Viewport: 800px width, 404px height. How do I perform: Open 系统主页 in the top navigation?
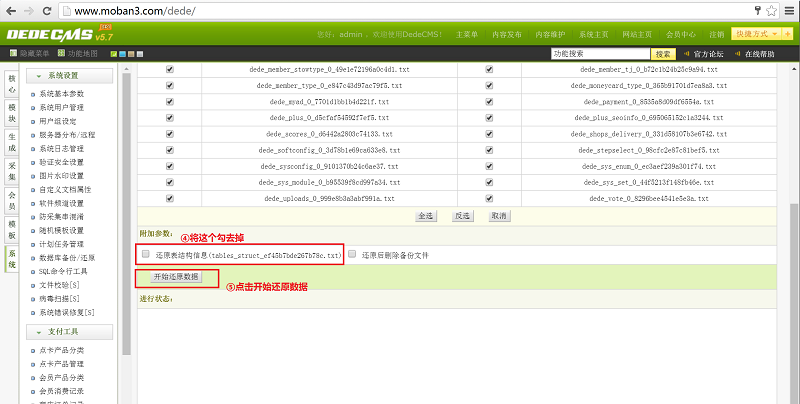(593, 35)
